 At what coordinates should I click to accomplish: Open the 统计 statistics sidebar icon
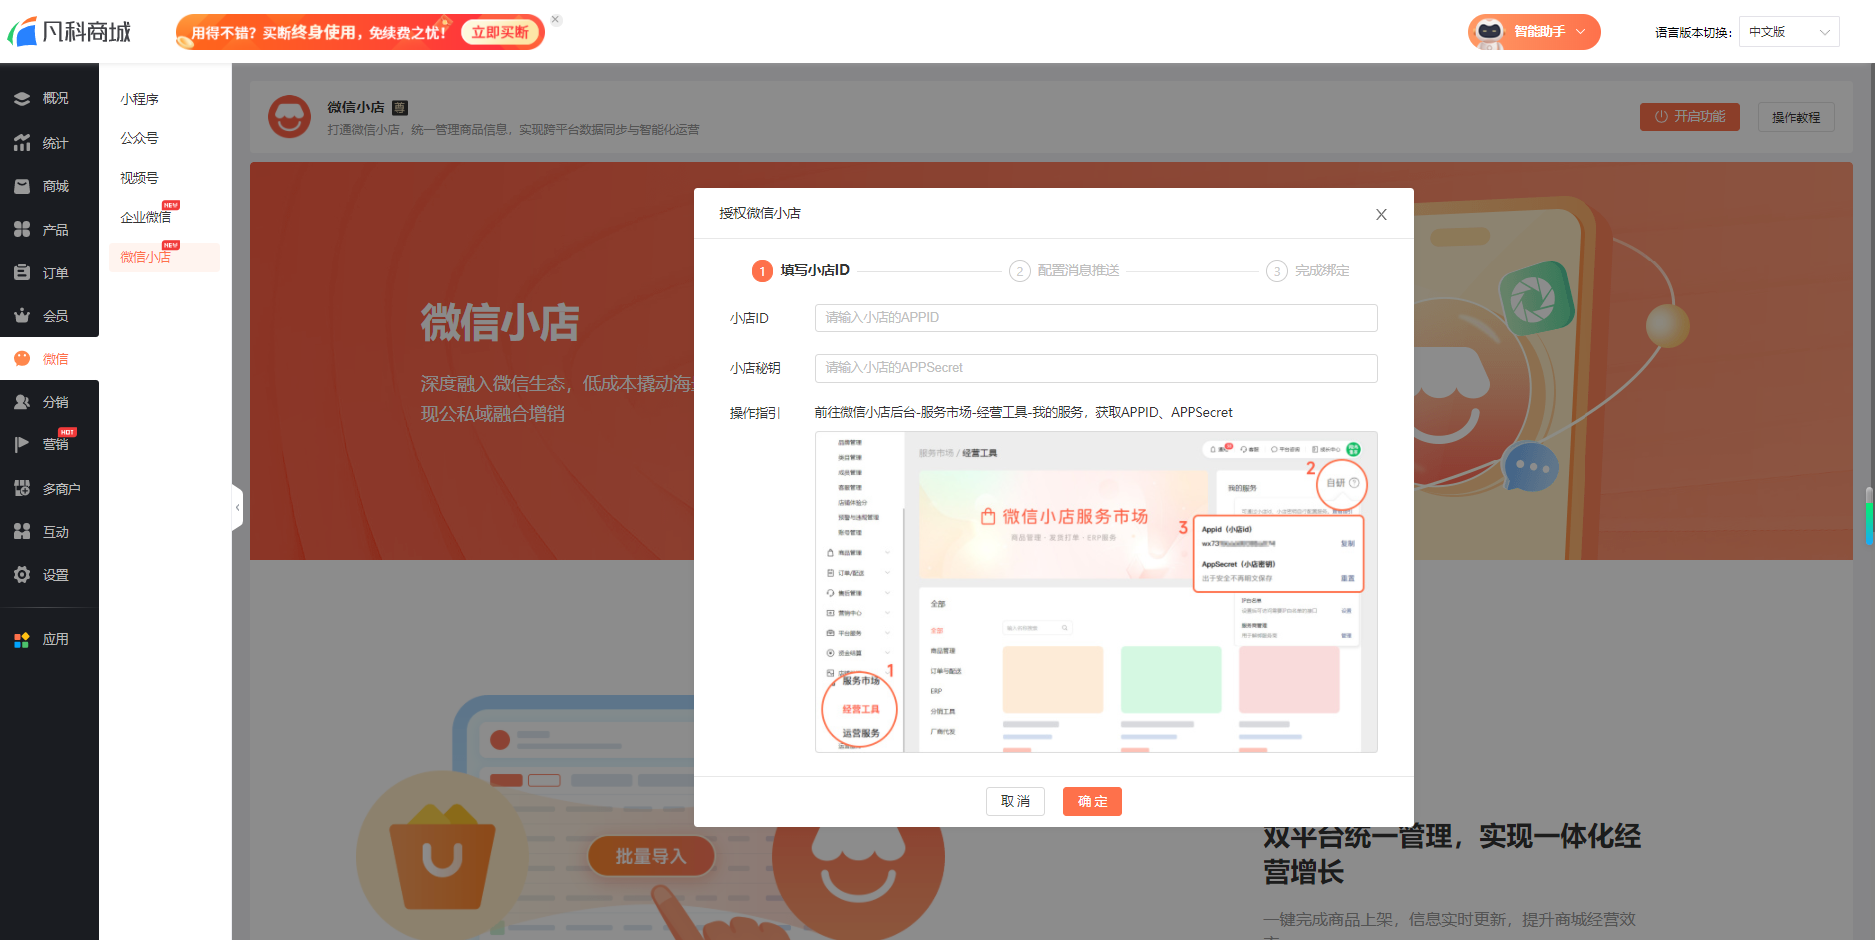tap(22, 143)
